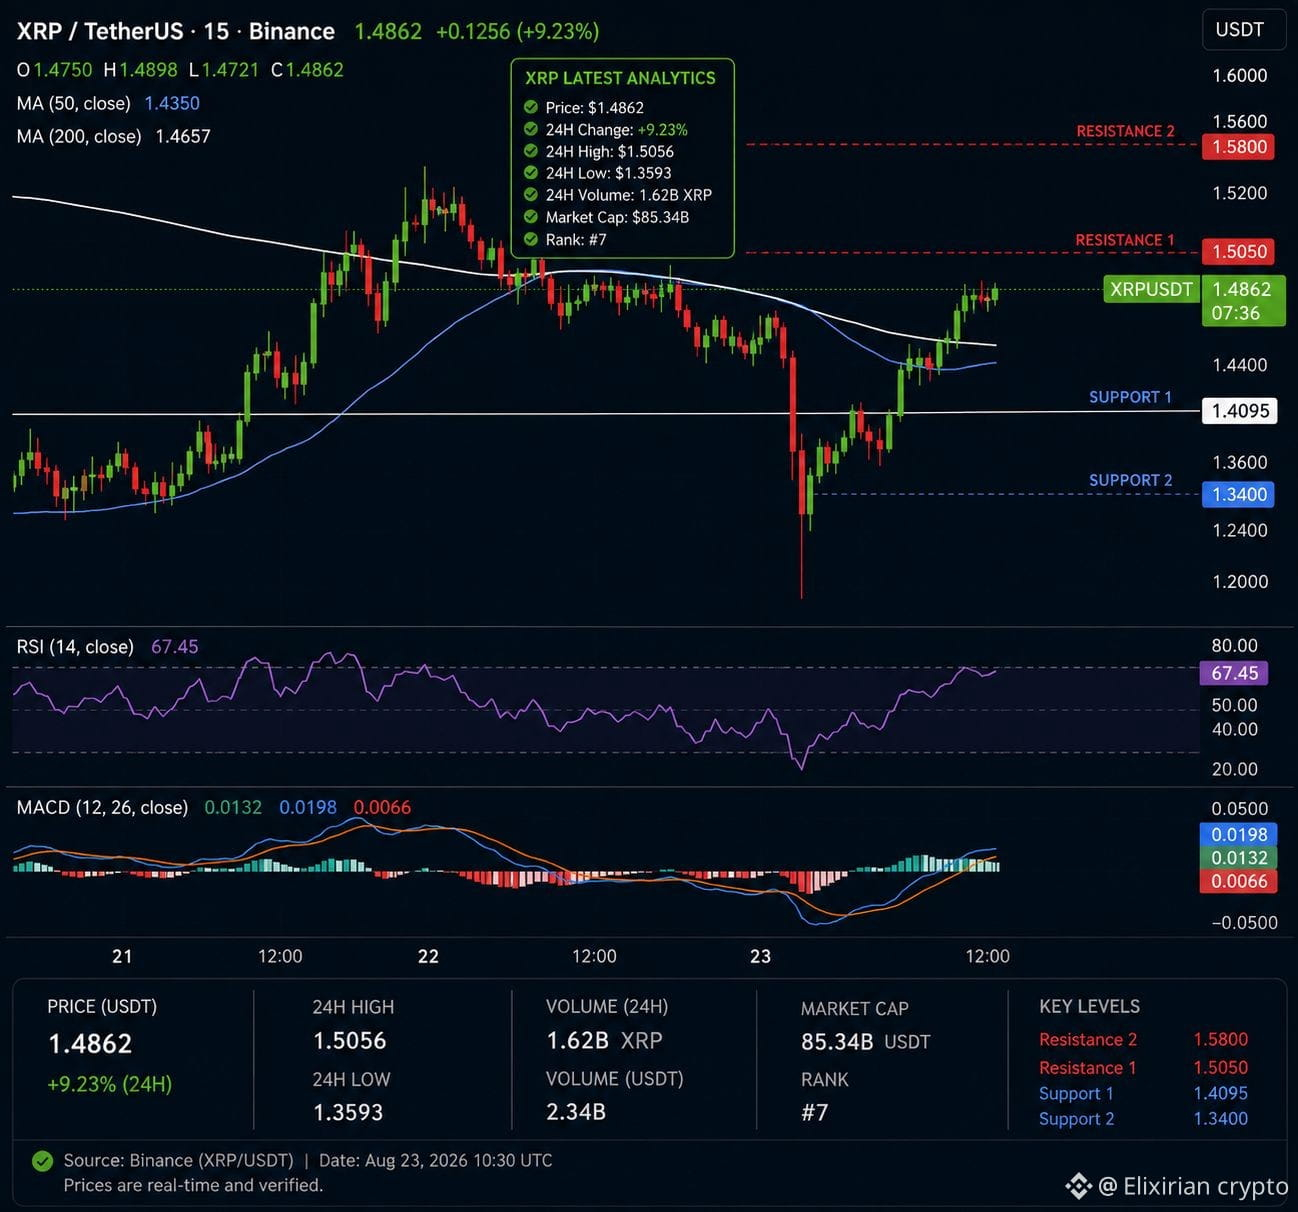Click the purple 67.45 RSI axis tag
The width and height of the screenshot is (1298, 1212).
(1234, 673)
